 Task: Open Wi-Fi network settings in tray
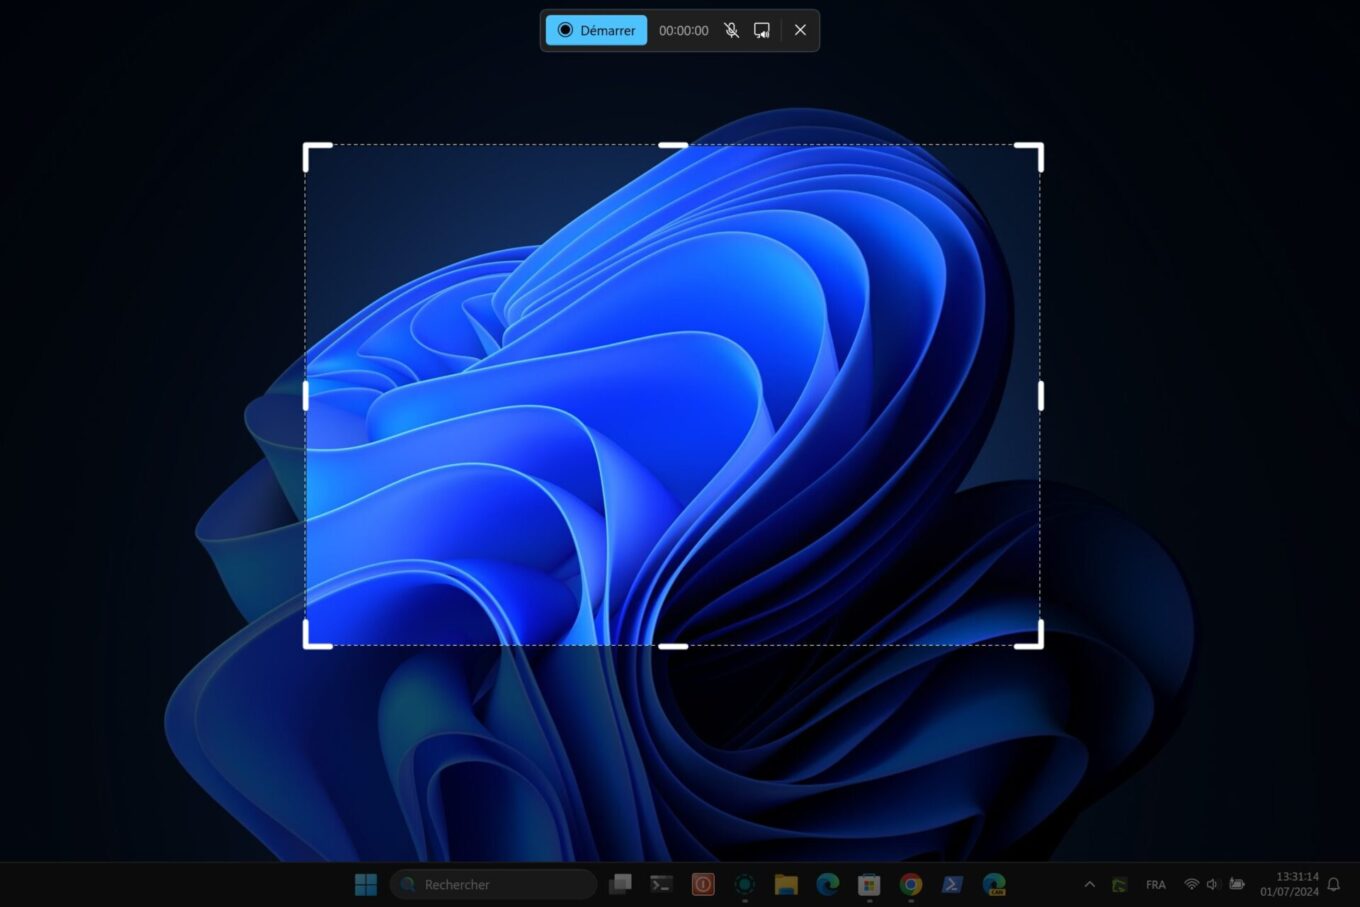tap(1191, 884)
